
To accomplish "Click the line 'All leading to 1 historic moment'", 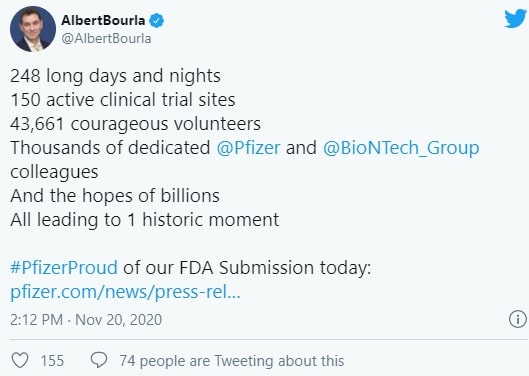I will (145, 220).
